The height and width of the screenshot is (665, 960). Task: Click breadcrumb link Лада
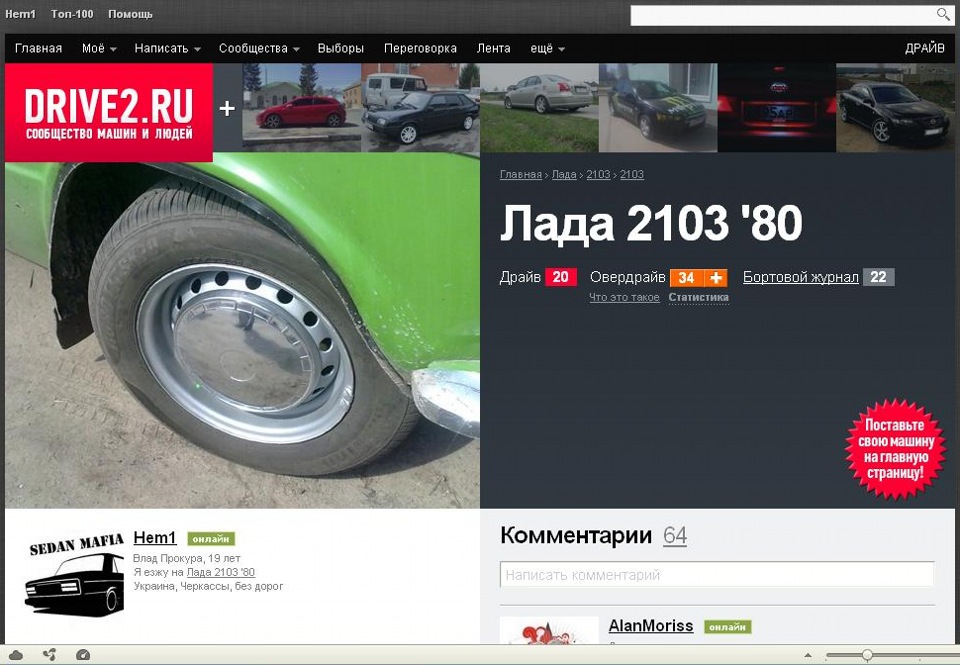pyautogui.click(x=564, y=175)
